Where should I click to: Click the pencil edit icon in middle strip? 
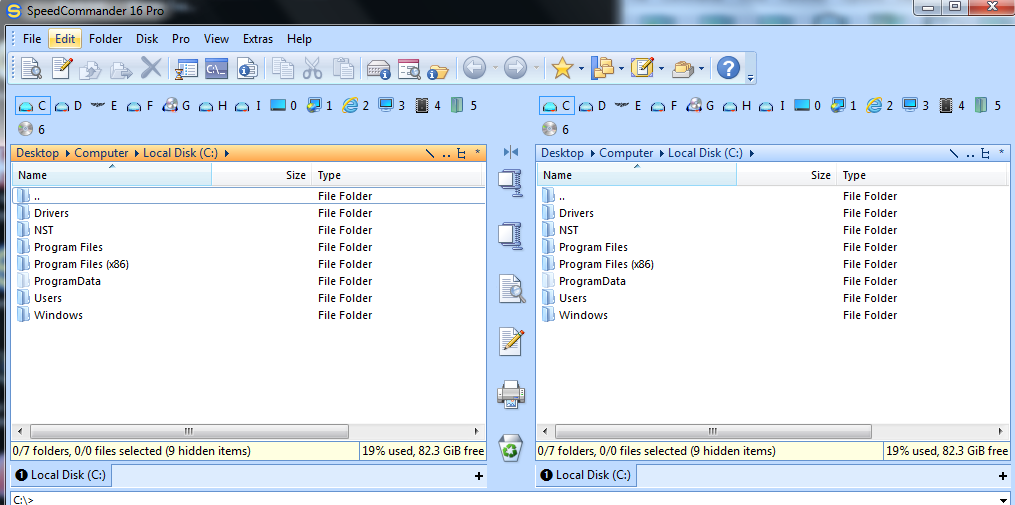(x=510, y=341)
